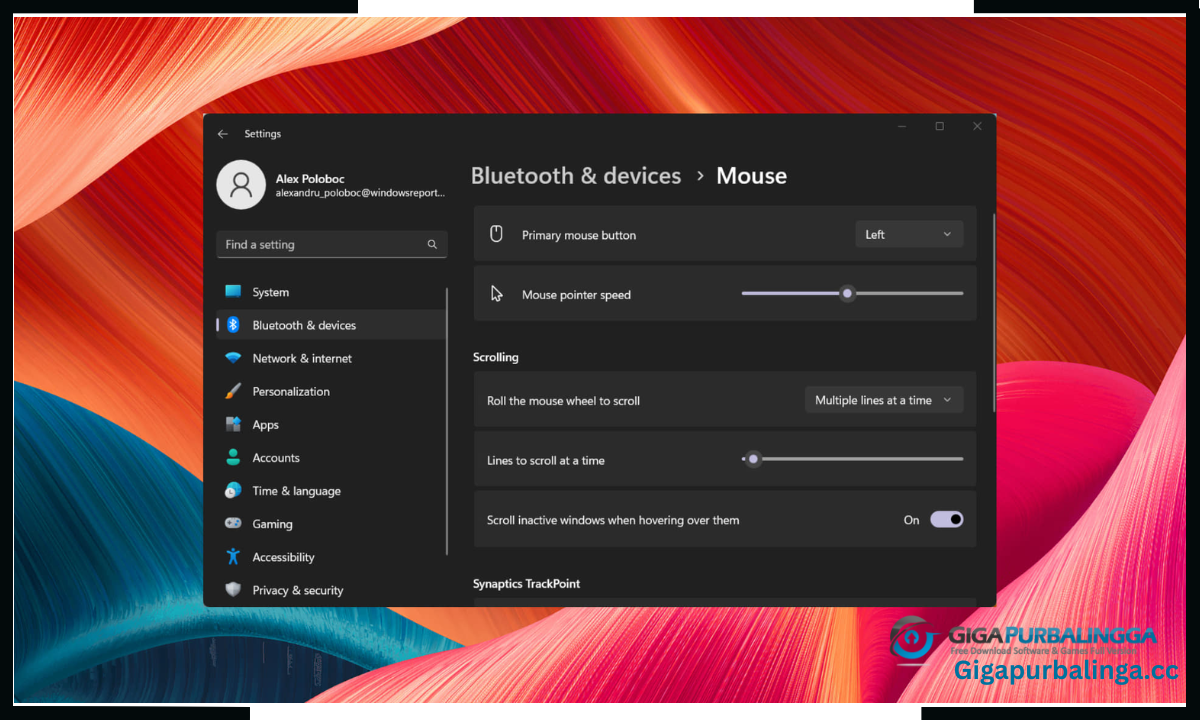
Task: Click the Gaming controller icon
Action: [233, 523]
